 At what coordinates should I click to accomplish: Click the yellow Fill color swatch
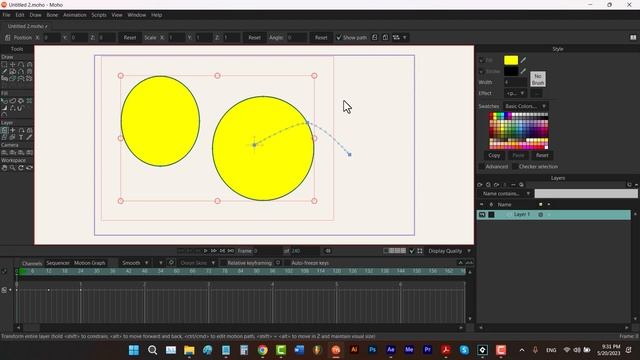pyautogui.click(x=511, y=60)
